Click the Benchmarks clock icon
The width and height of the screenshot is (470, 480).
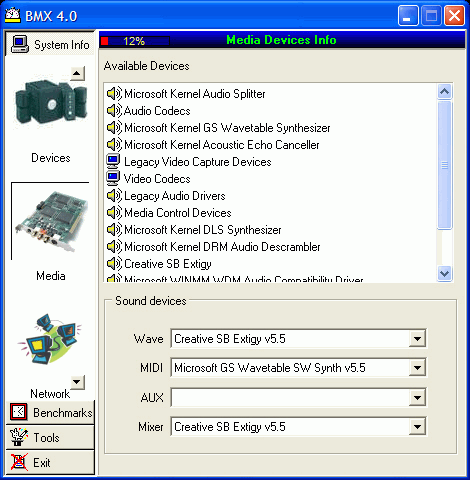coord(18,412)
